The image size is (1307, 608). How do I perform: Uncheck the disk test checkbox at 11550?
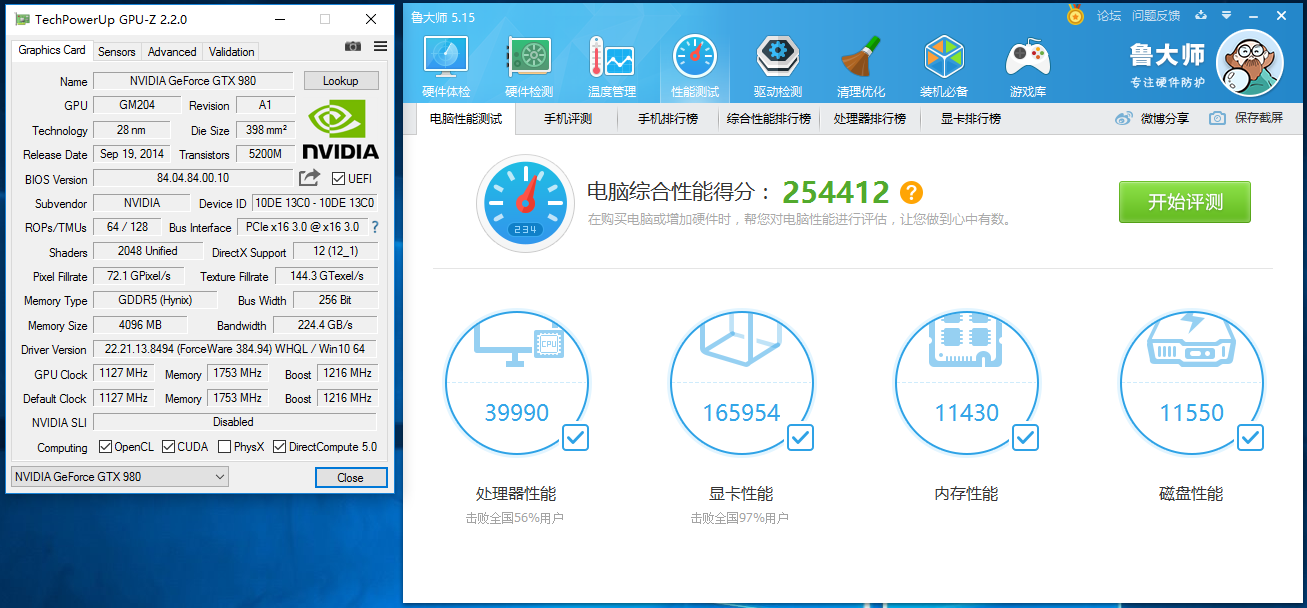[1250, 437]
